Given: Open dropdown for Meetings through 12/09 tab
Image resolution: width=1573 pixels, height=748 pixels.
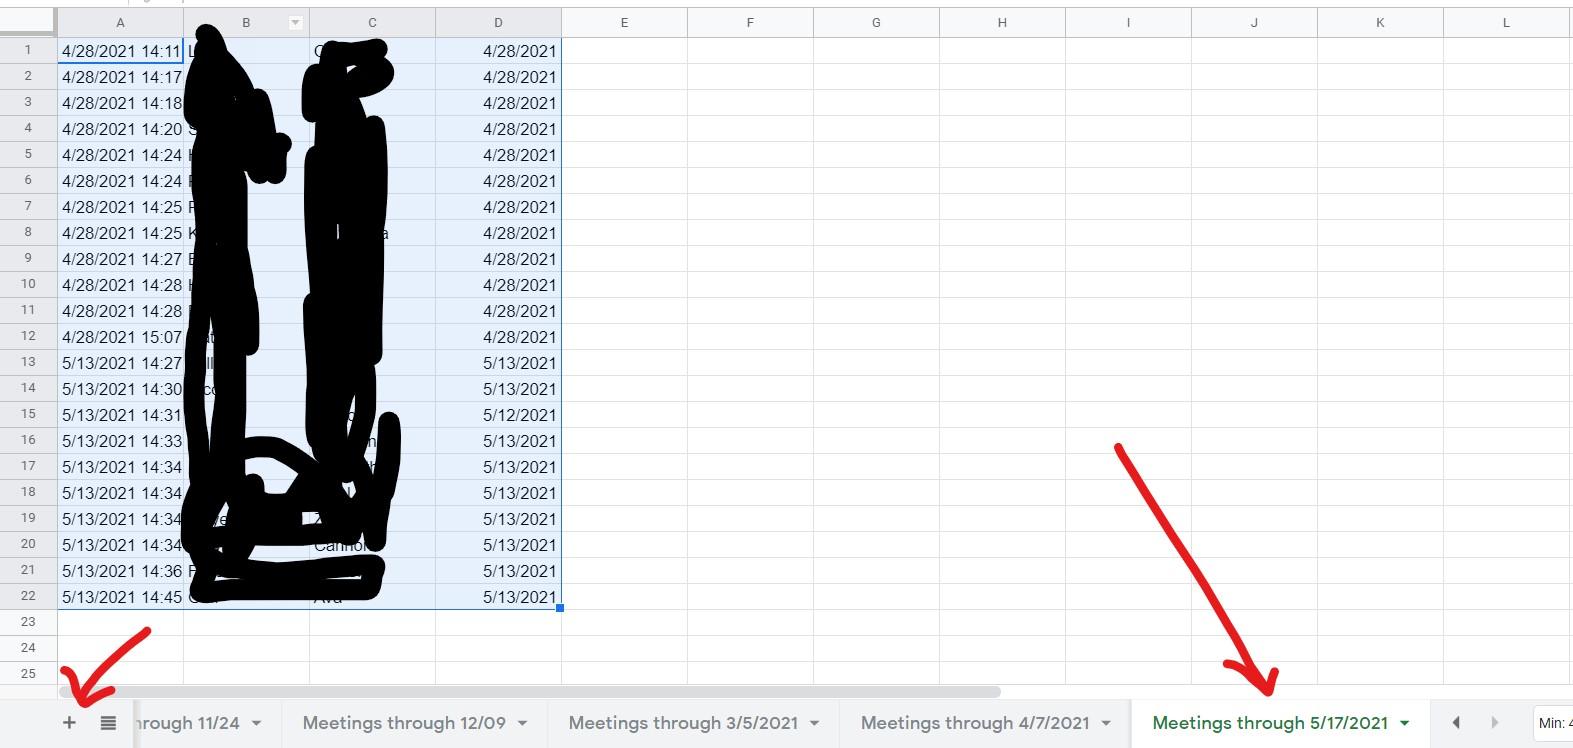Looking at the screenshot, I should pos(522,723).
